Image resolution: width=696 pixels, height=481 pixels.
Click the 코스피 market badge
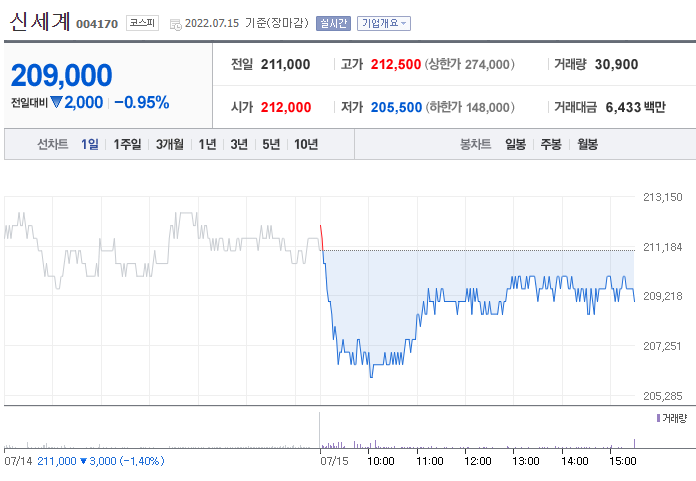coord(142,23)
